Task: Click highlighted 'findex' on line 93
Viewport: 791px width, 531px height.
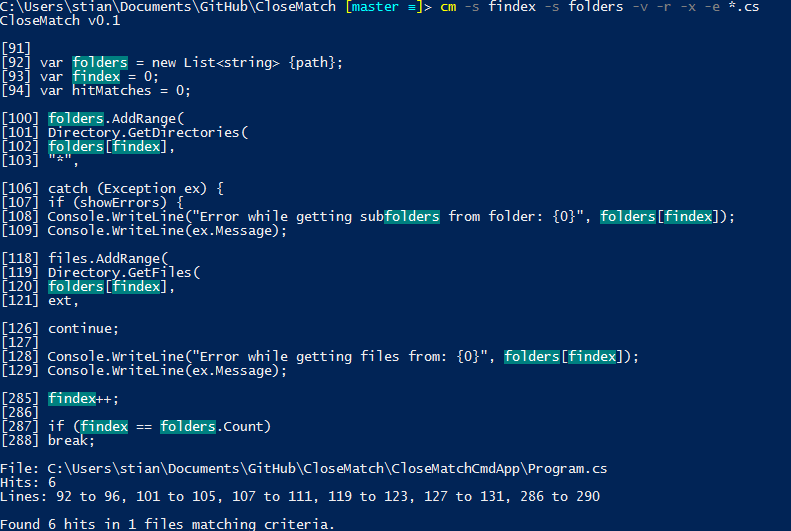Action: (96, 77)
